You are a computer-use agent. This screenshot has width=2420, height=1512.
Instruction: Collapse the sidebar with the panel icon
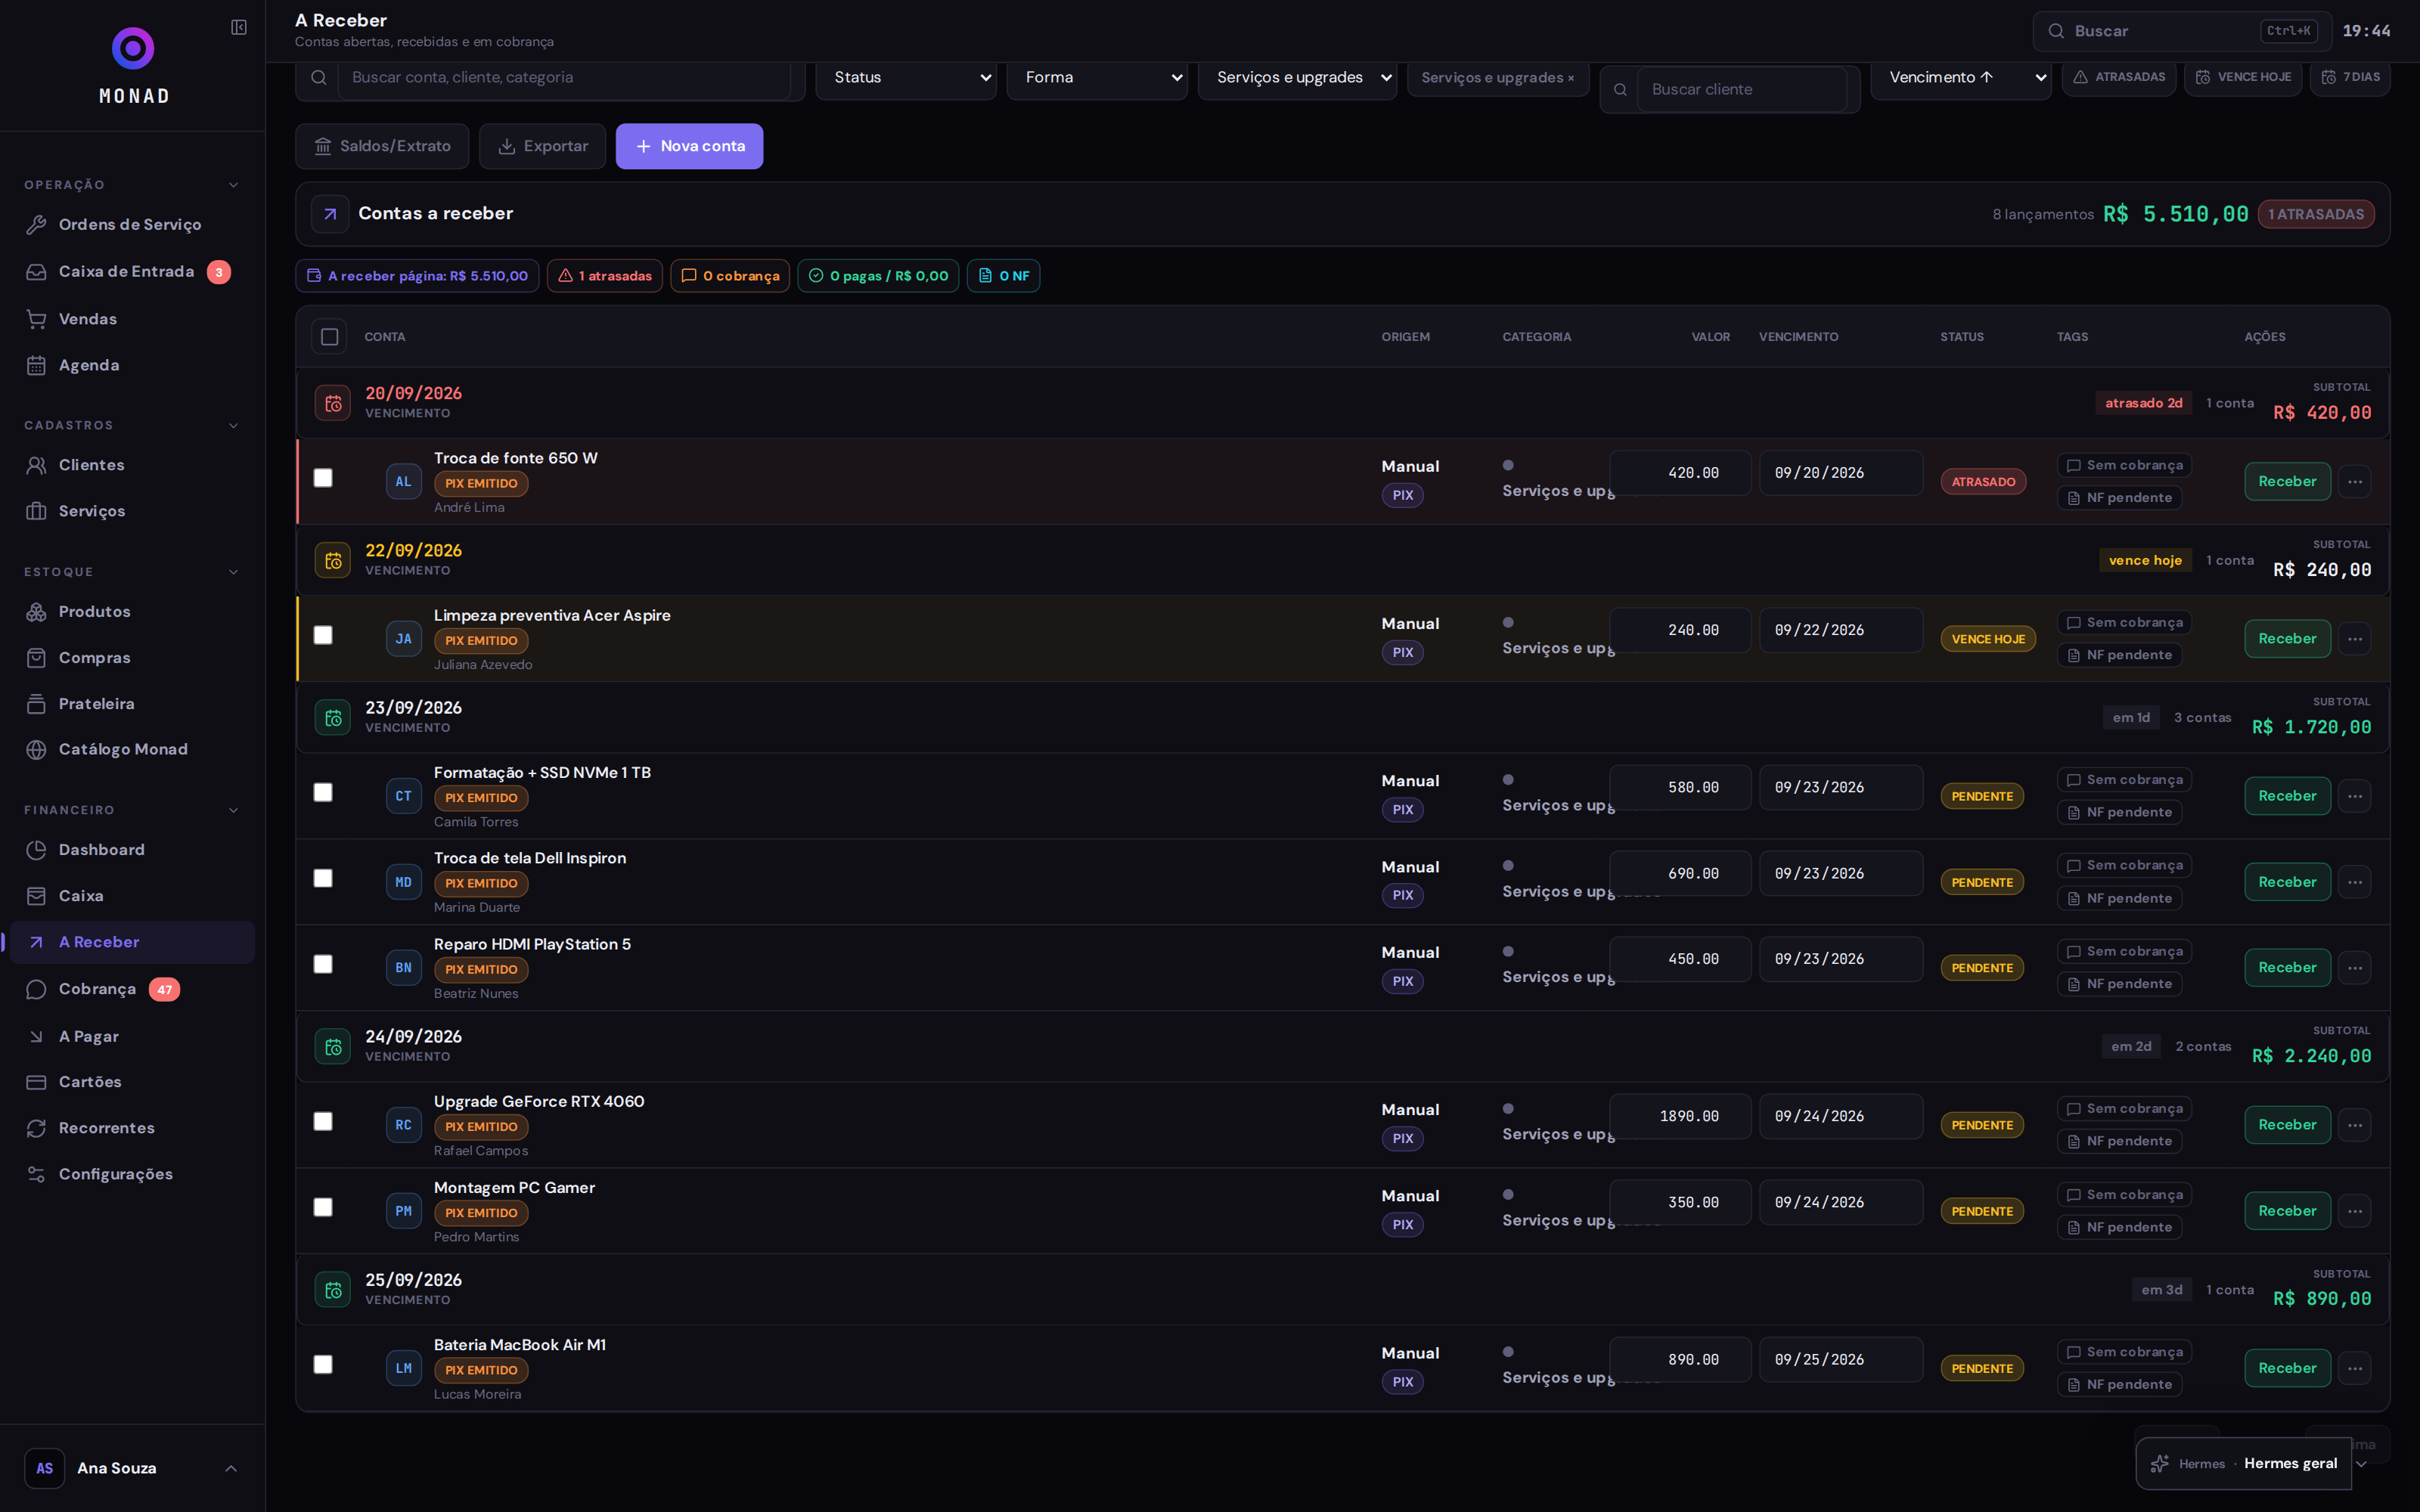pos(239,27)
